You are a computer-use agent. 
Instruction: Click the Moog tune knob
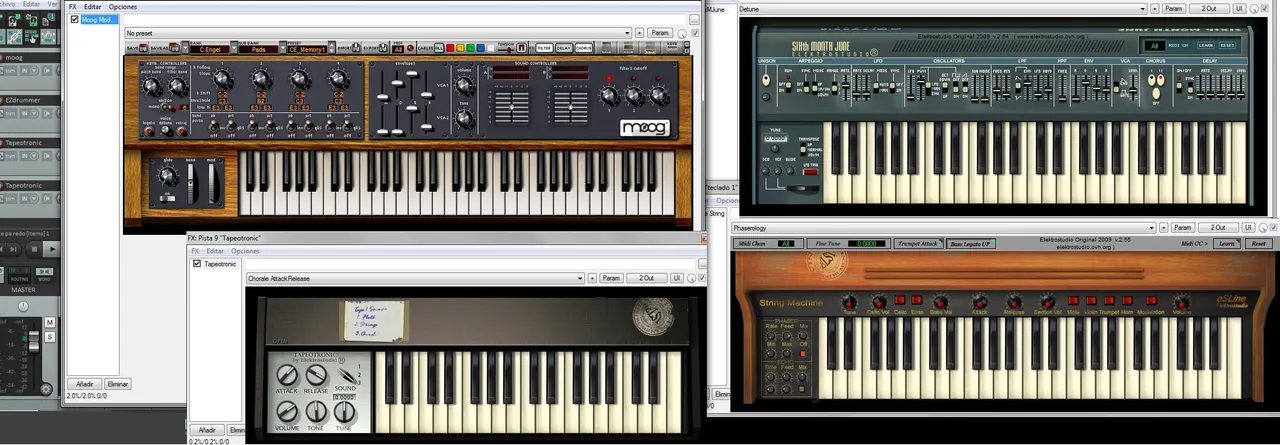click(x=464, y=119)
